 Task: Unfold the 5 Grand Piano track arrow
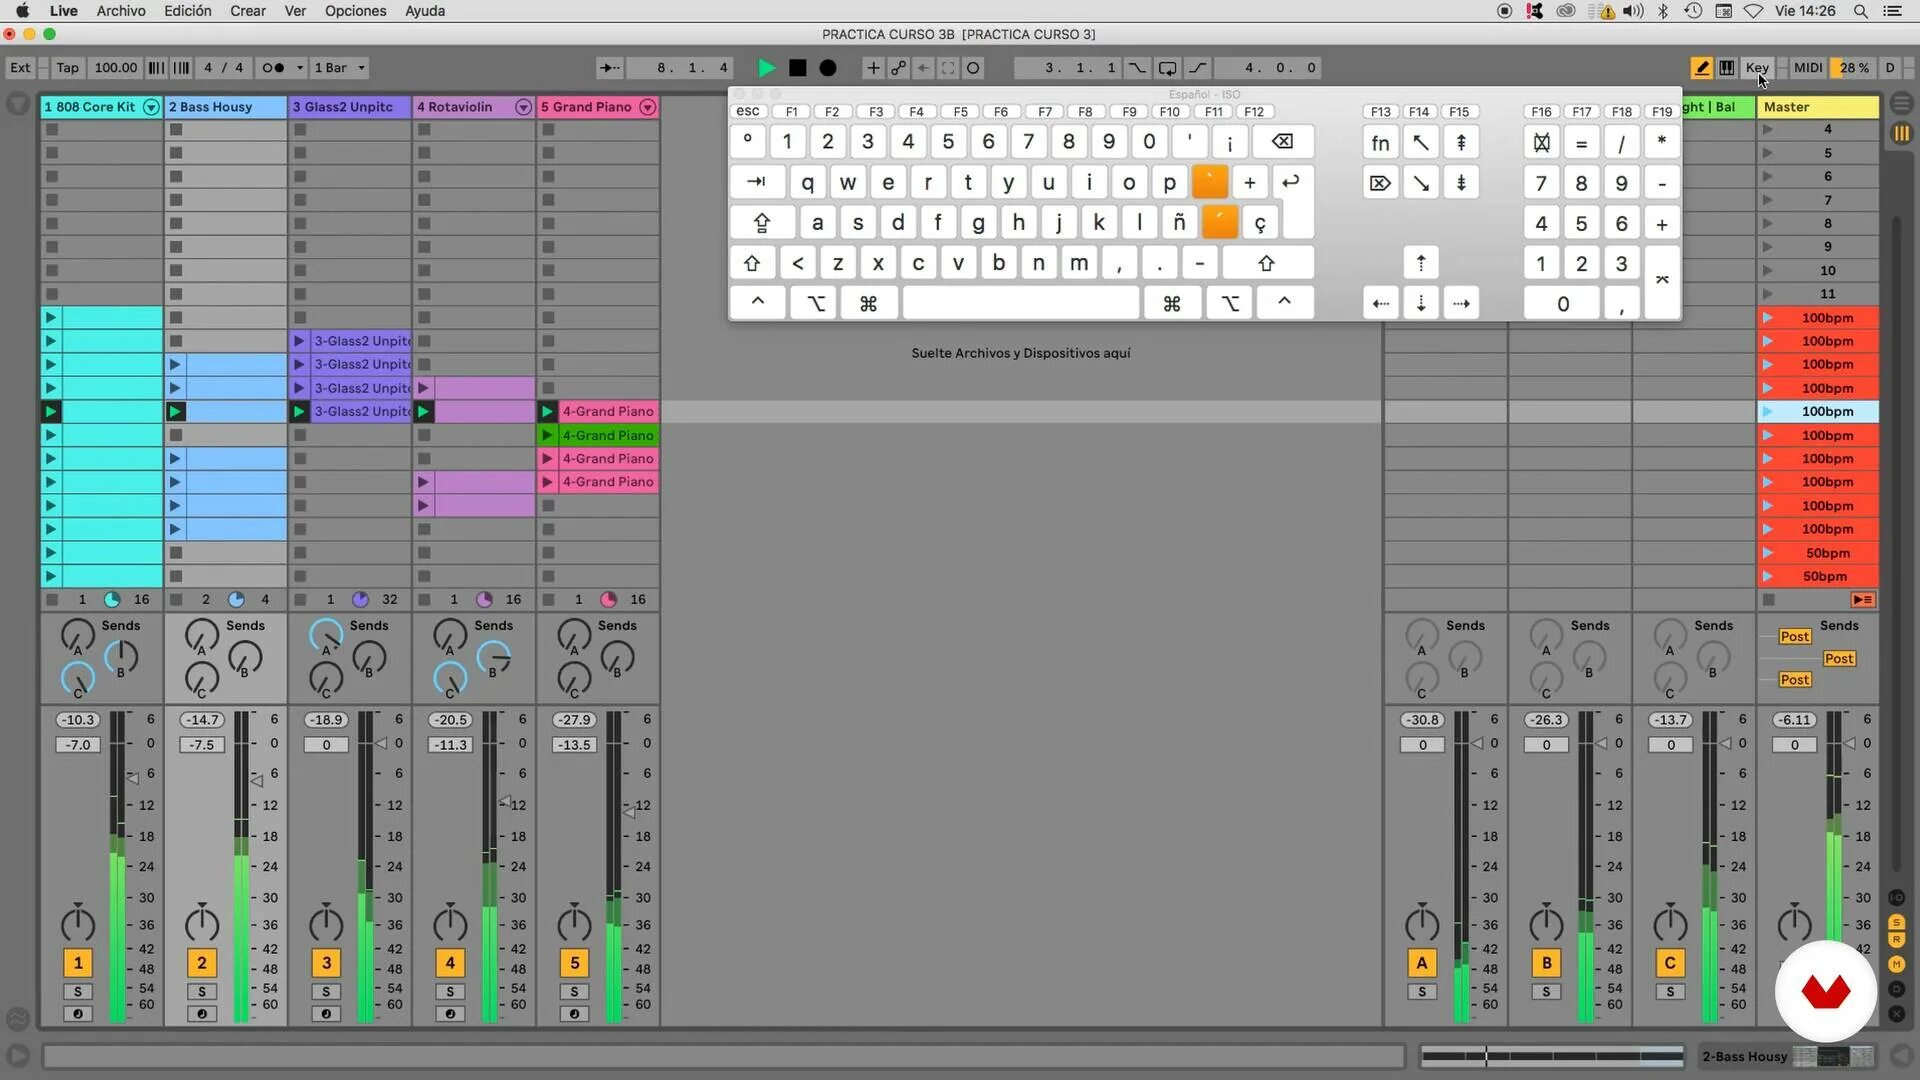pos(647,107)
